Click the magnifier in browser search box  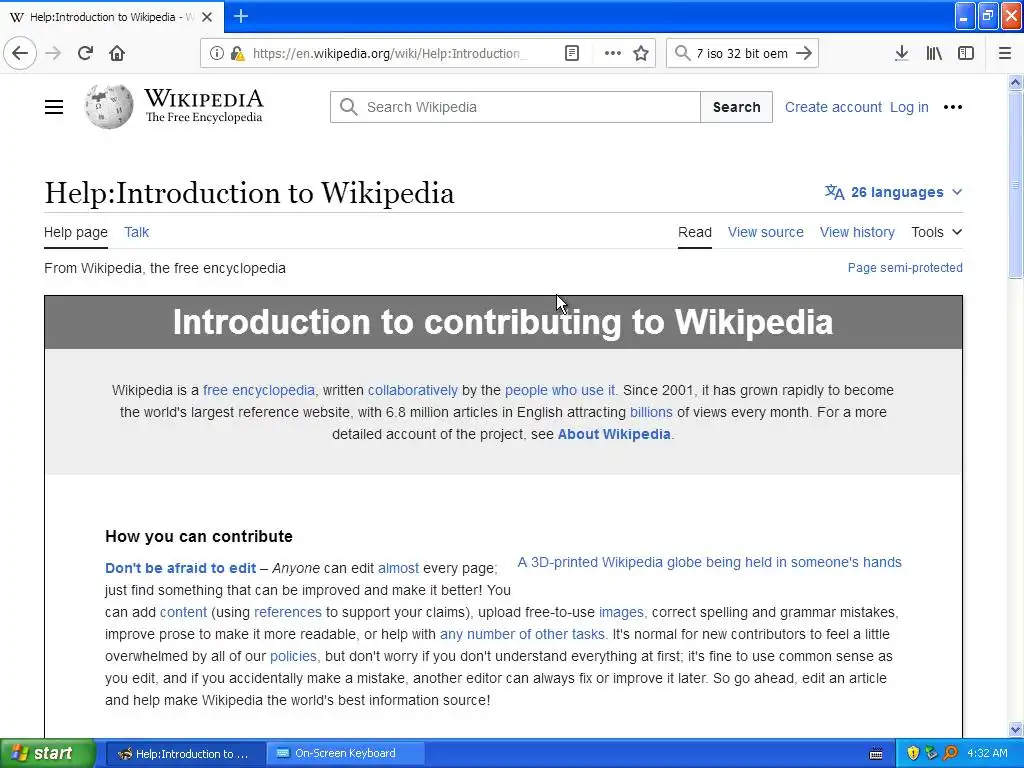coord(682,53)
